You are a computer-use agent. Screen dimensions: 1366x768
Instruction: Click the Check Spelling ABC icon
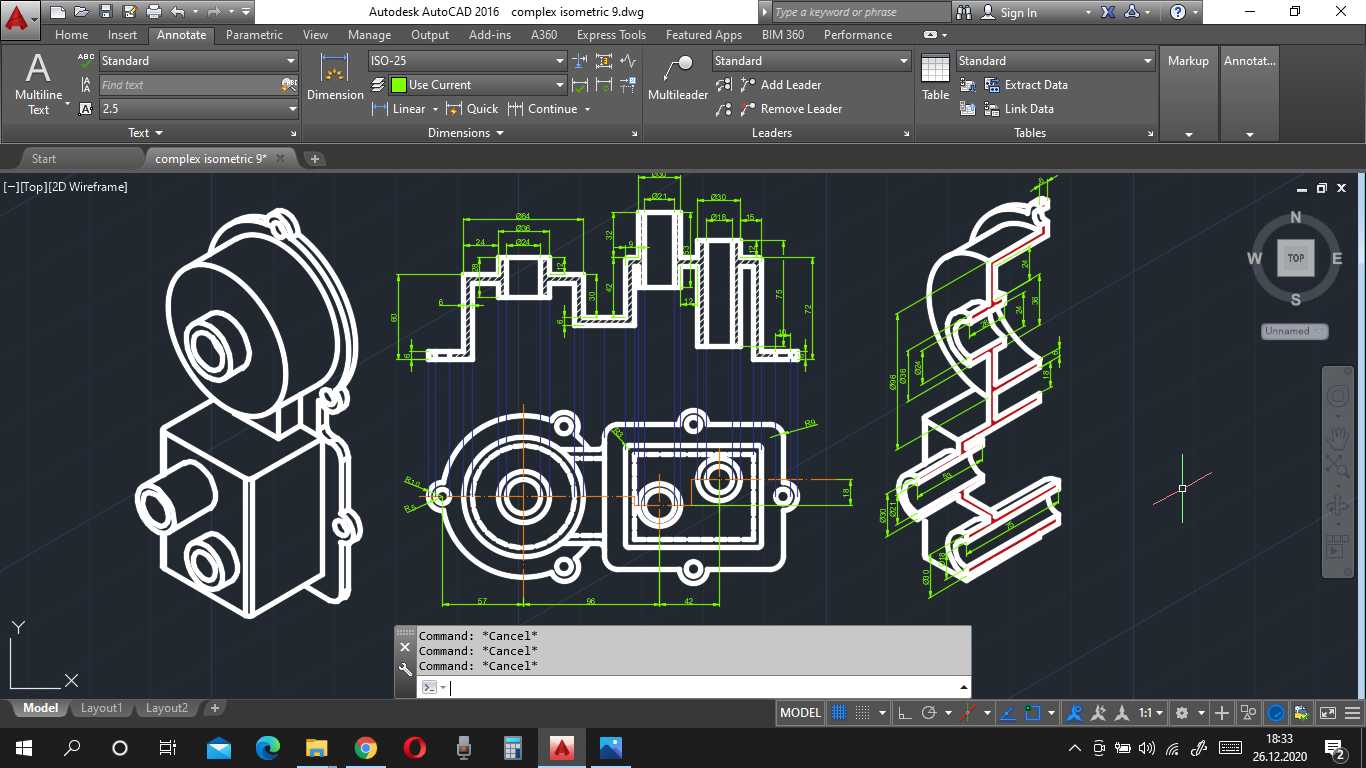tap(86, 61)
